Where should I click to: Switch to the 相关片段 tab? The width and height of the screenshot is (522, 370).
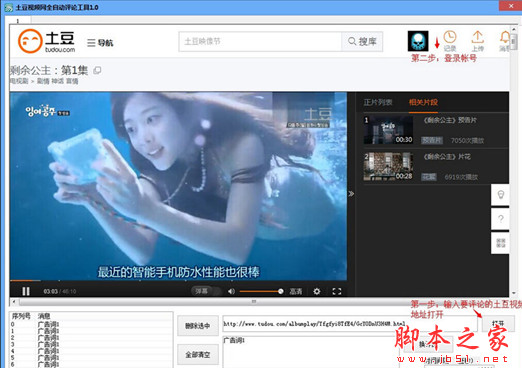pyautogui.click(x=423, y=102)
